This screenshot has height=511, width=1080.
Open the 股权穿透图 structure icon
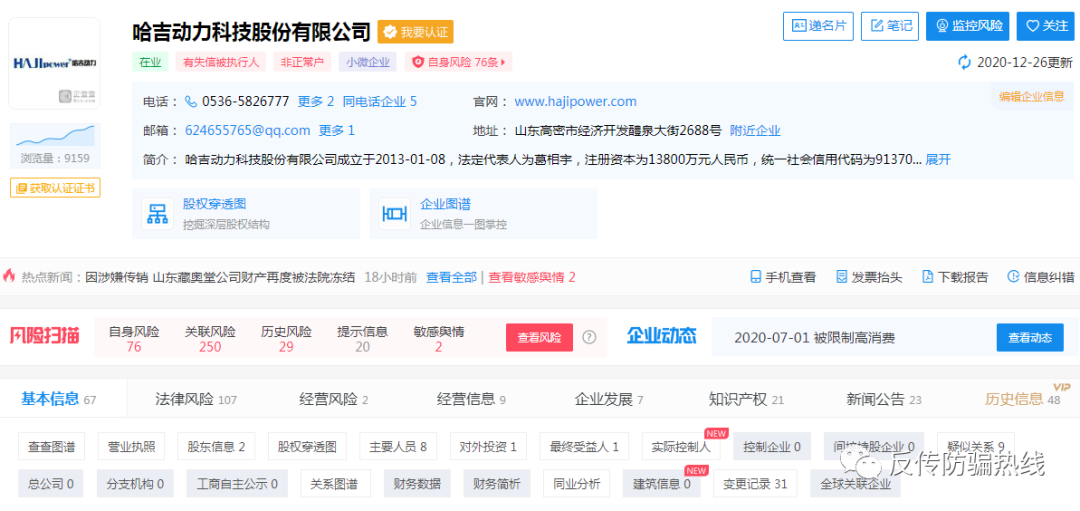coord(158,214)
